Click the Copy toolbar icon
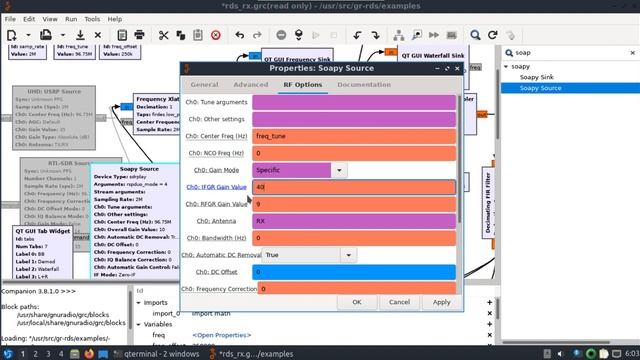This screenshot has width=640, height=360. (x=181, y=35)
